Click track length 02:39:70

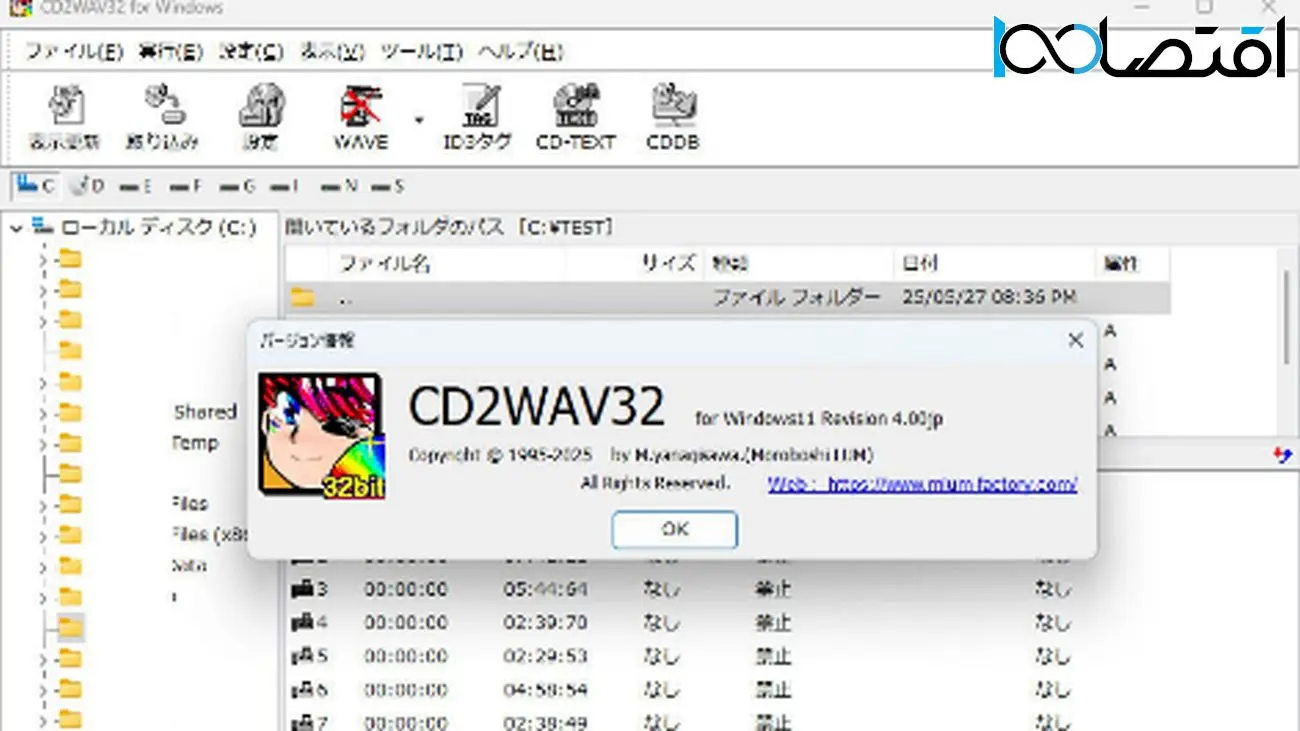coord(545,623)
